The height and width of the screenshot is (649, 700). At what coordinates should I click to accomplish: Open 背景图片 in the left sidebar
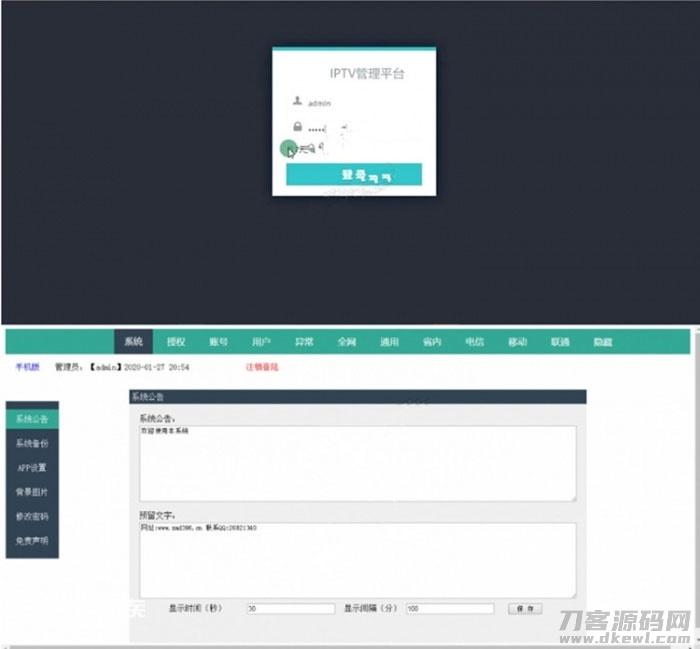(x=32, y=492)
